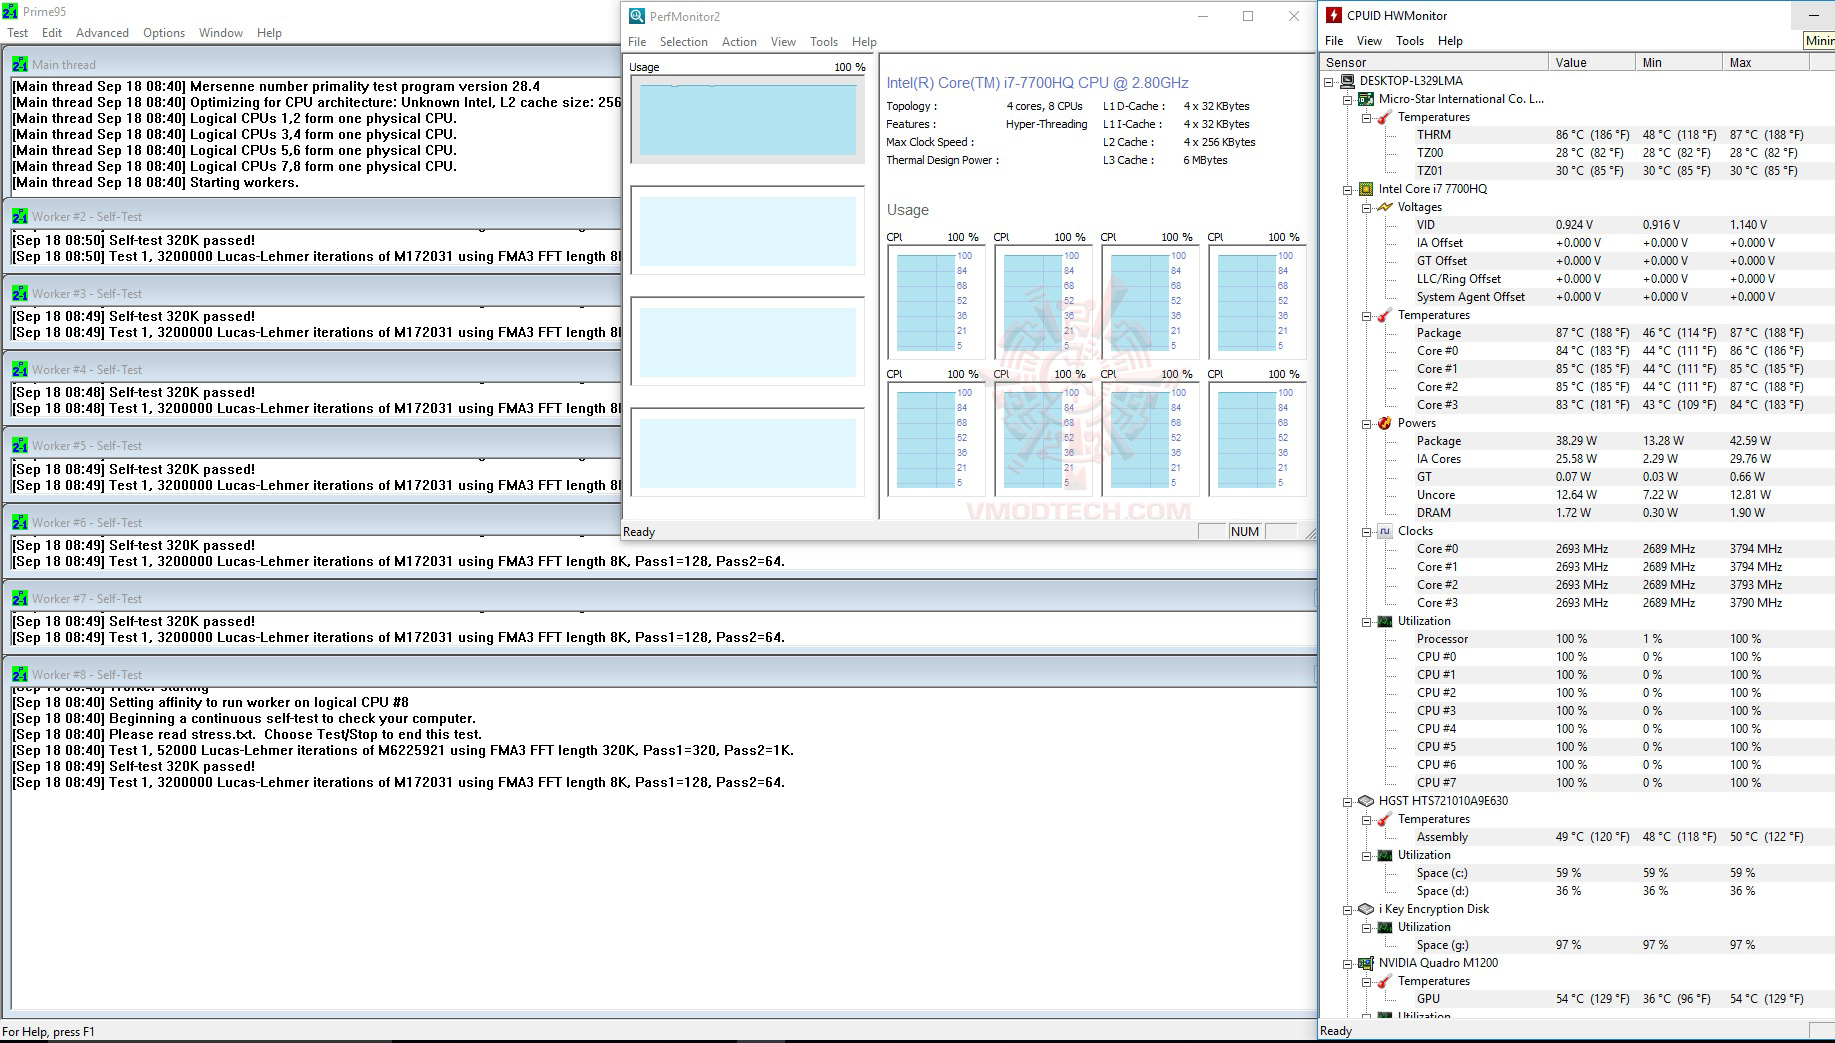Click the Intel(R) Core(TM) i7-7700HQ heading in PerfMonitor2
Screen dimensions: 1835x1043
1037,83
